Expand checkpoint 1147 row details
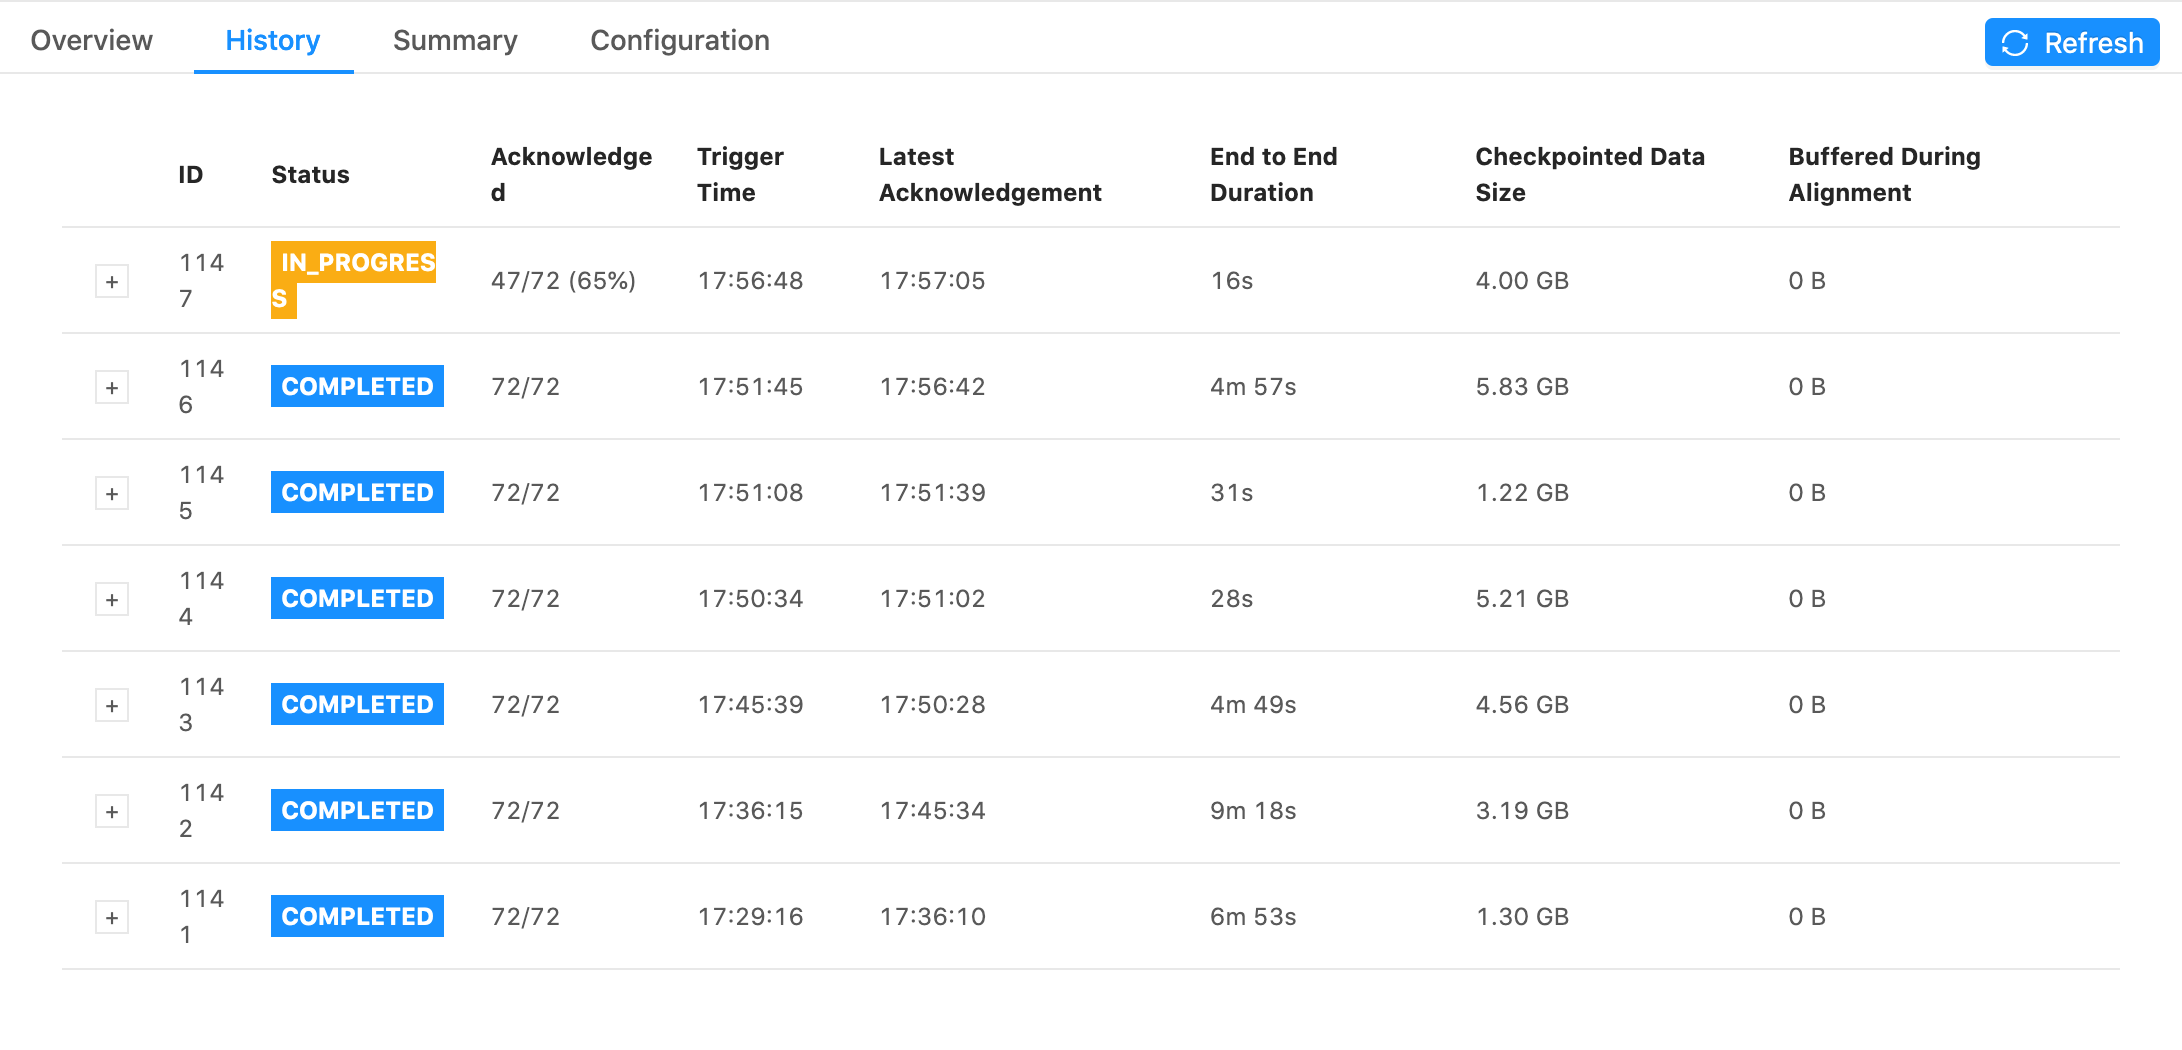 [112, 282]
